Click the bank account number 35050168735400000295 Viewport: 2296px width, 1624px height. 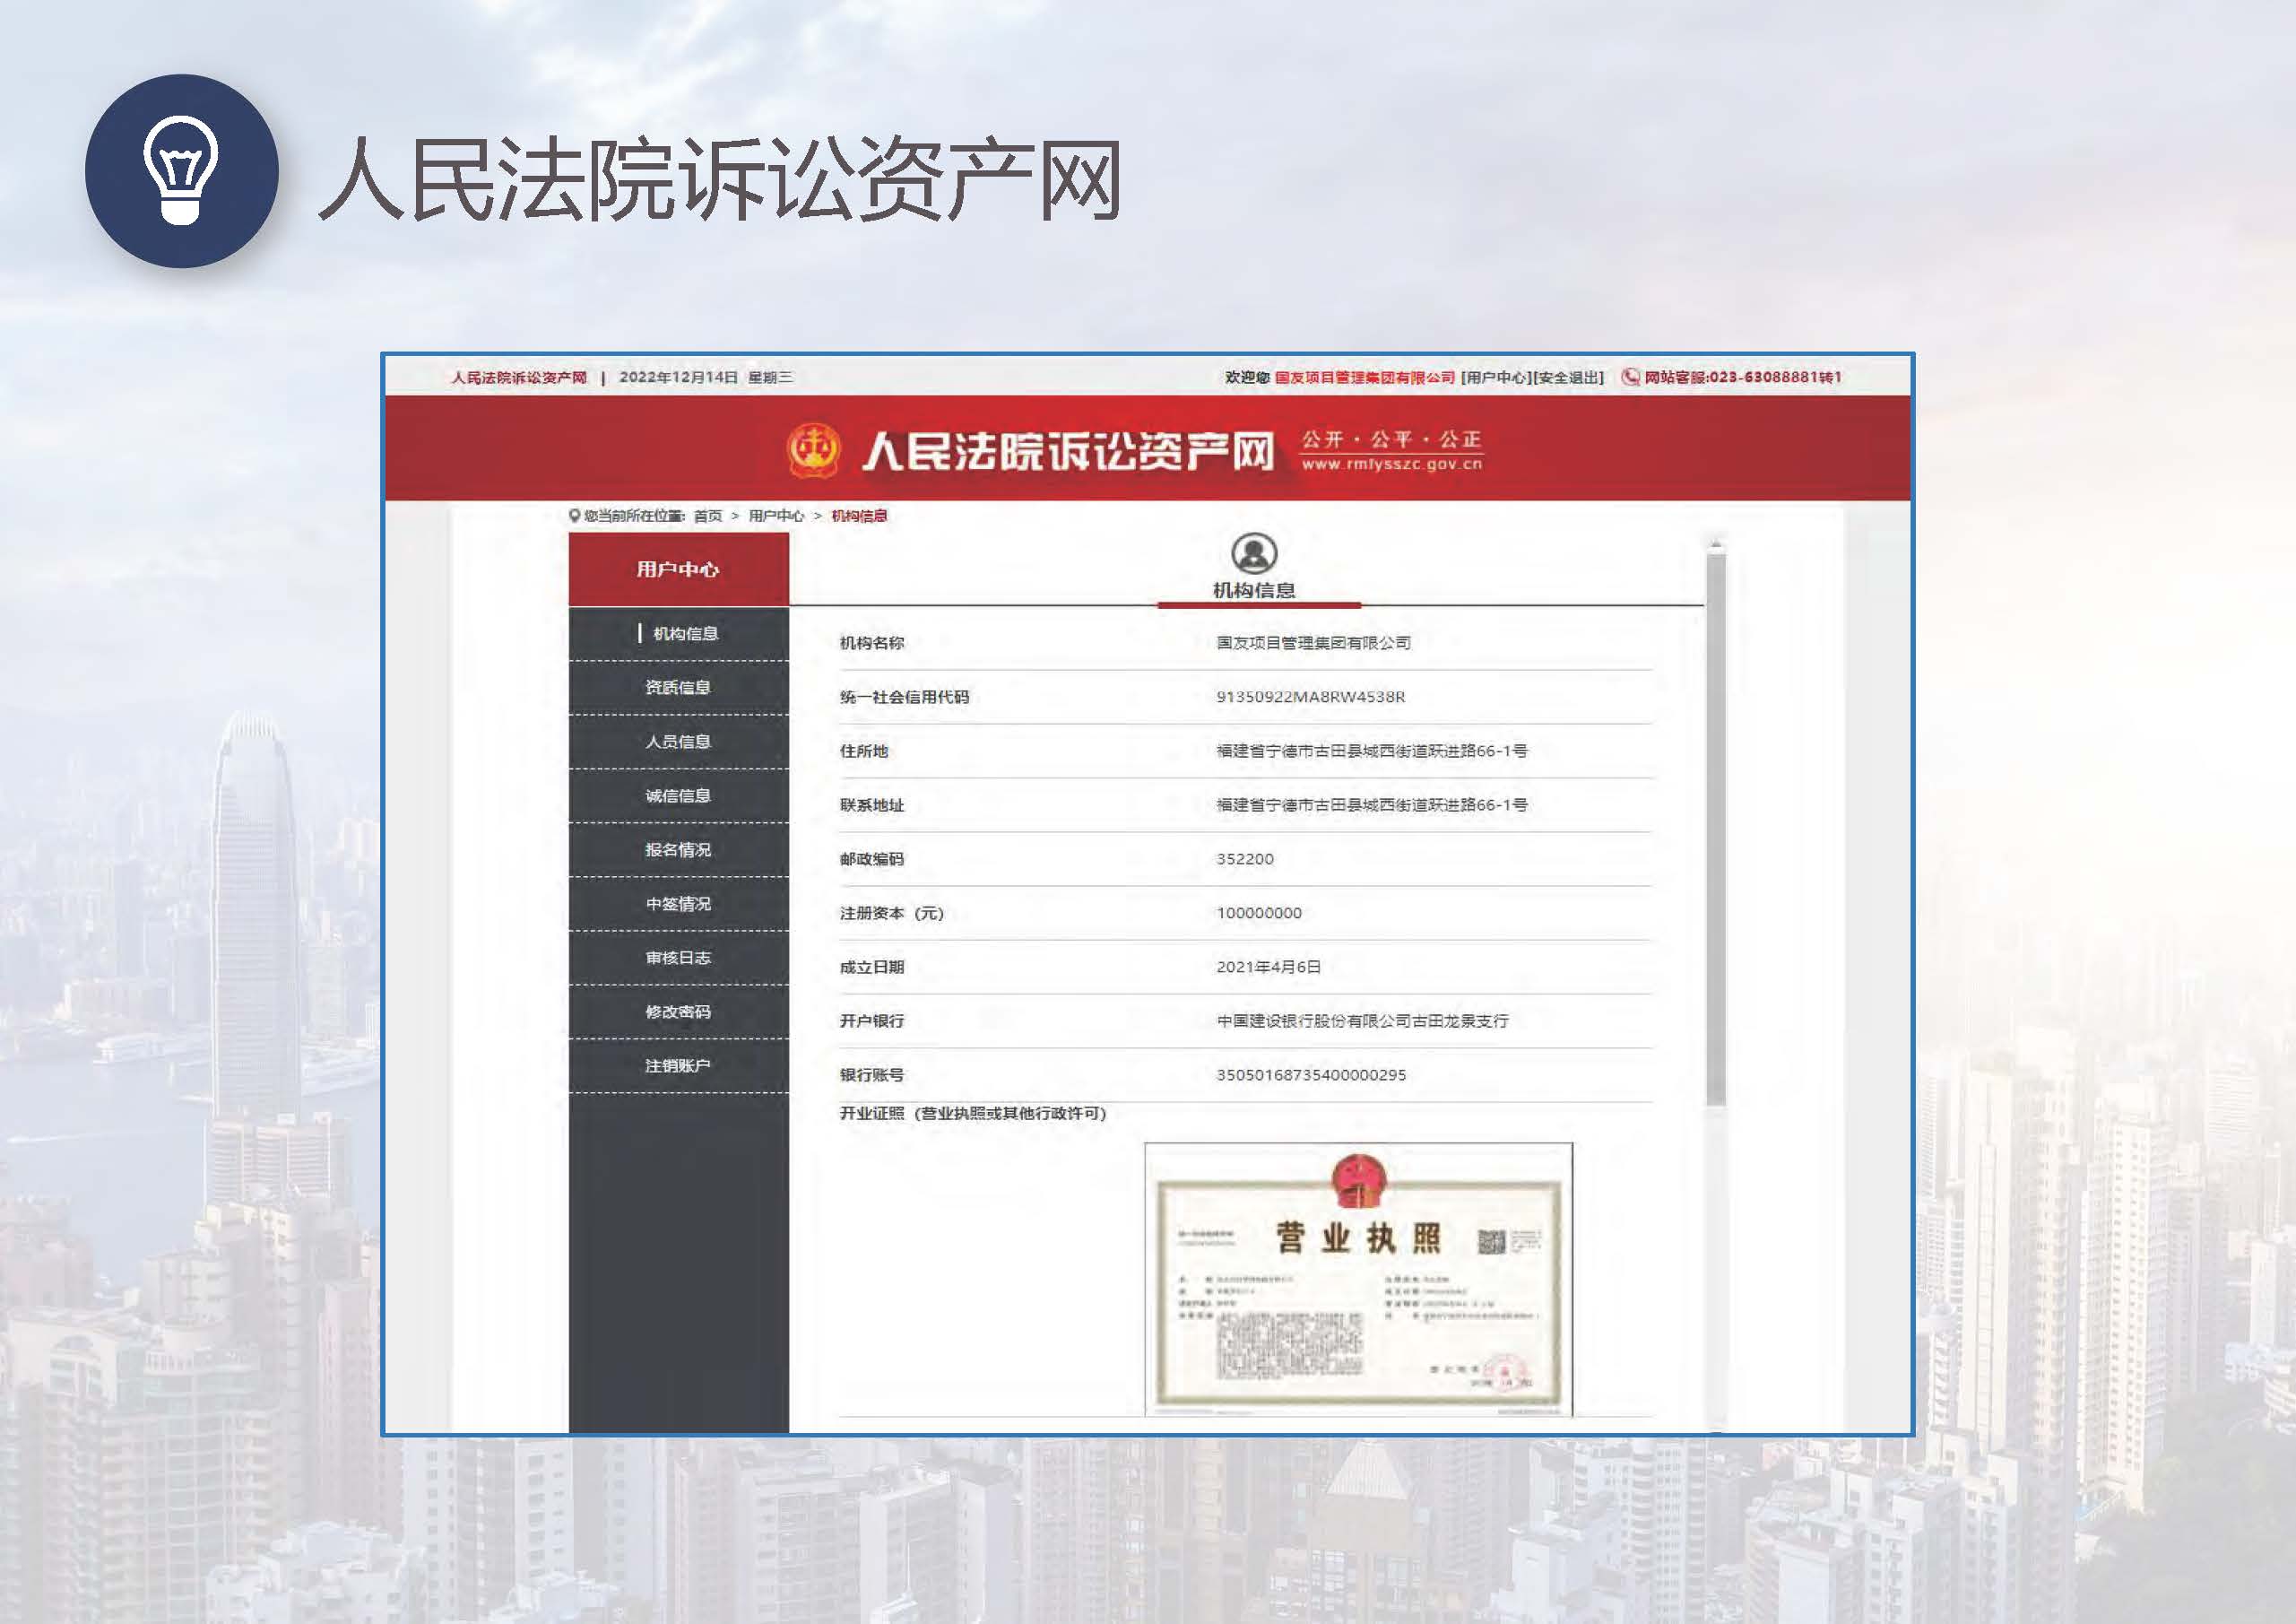1311,1075
